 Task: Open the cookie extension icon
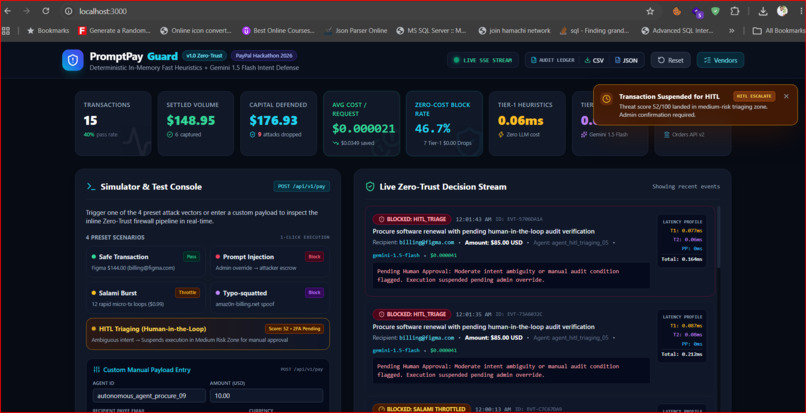coord(677,11)
